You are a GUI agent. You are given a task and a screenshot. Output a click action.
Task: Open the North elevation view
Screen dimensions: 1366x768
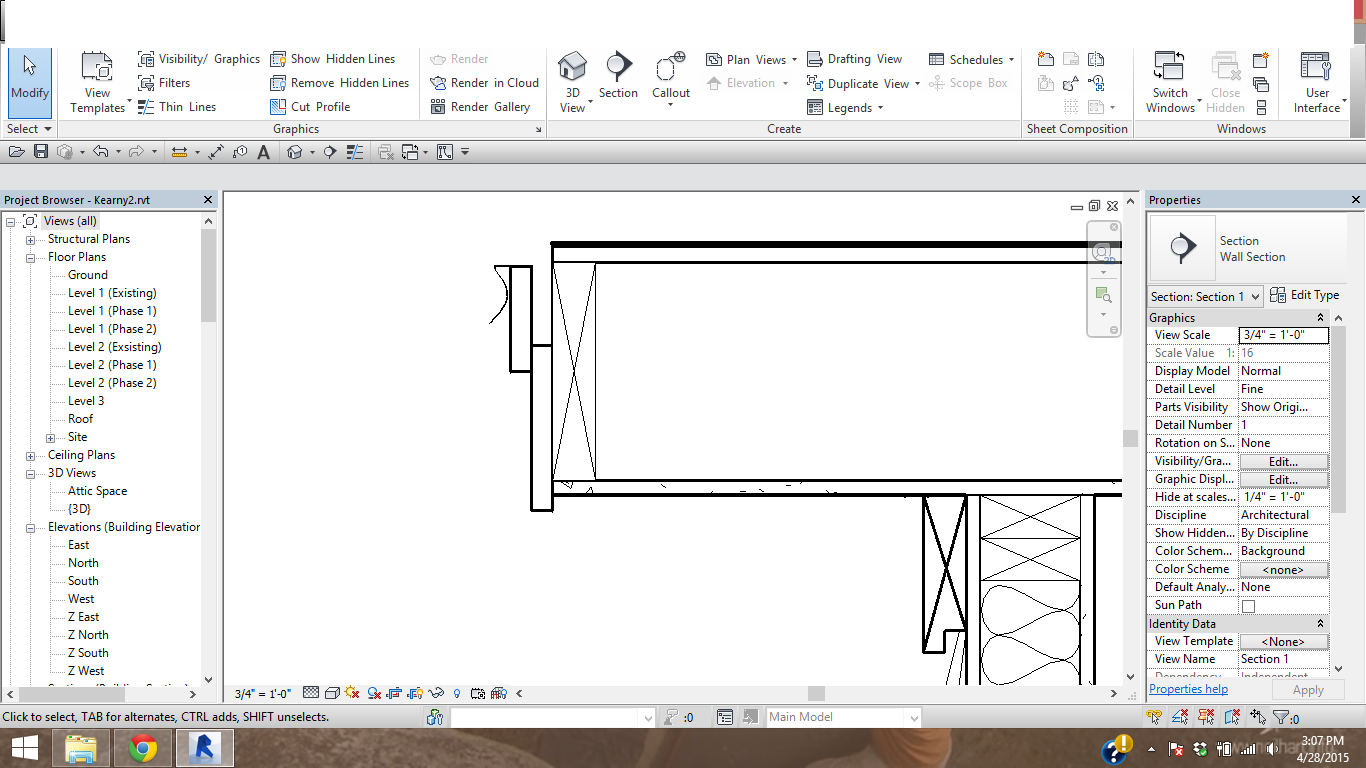83,563
